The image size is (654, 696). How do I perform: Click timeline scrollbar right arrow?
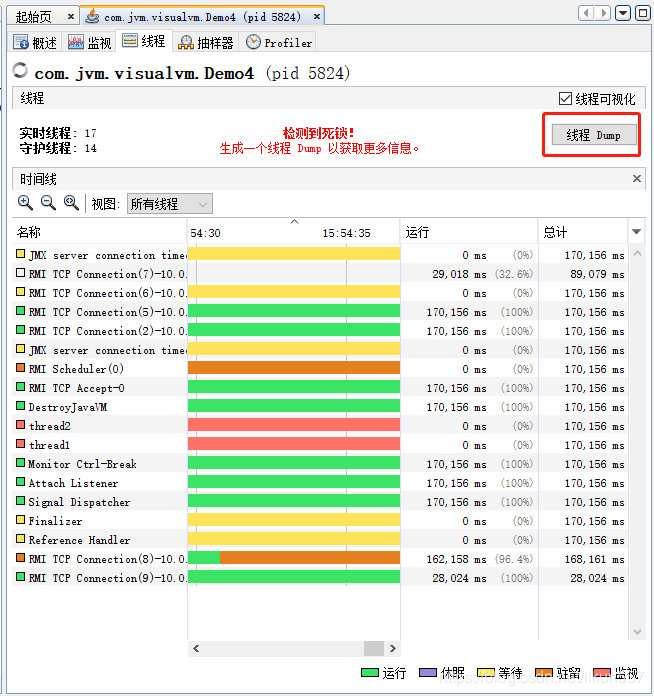click(392, 649)
